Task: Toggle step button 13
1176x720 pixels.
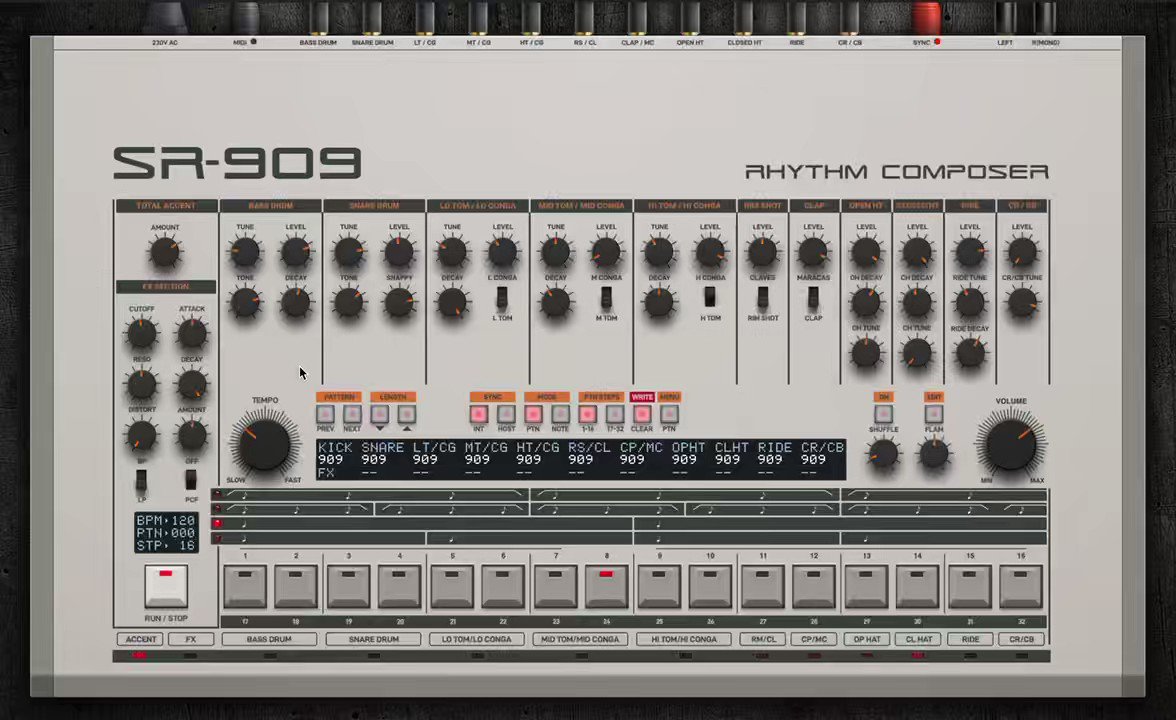Action: coord(866,586)
